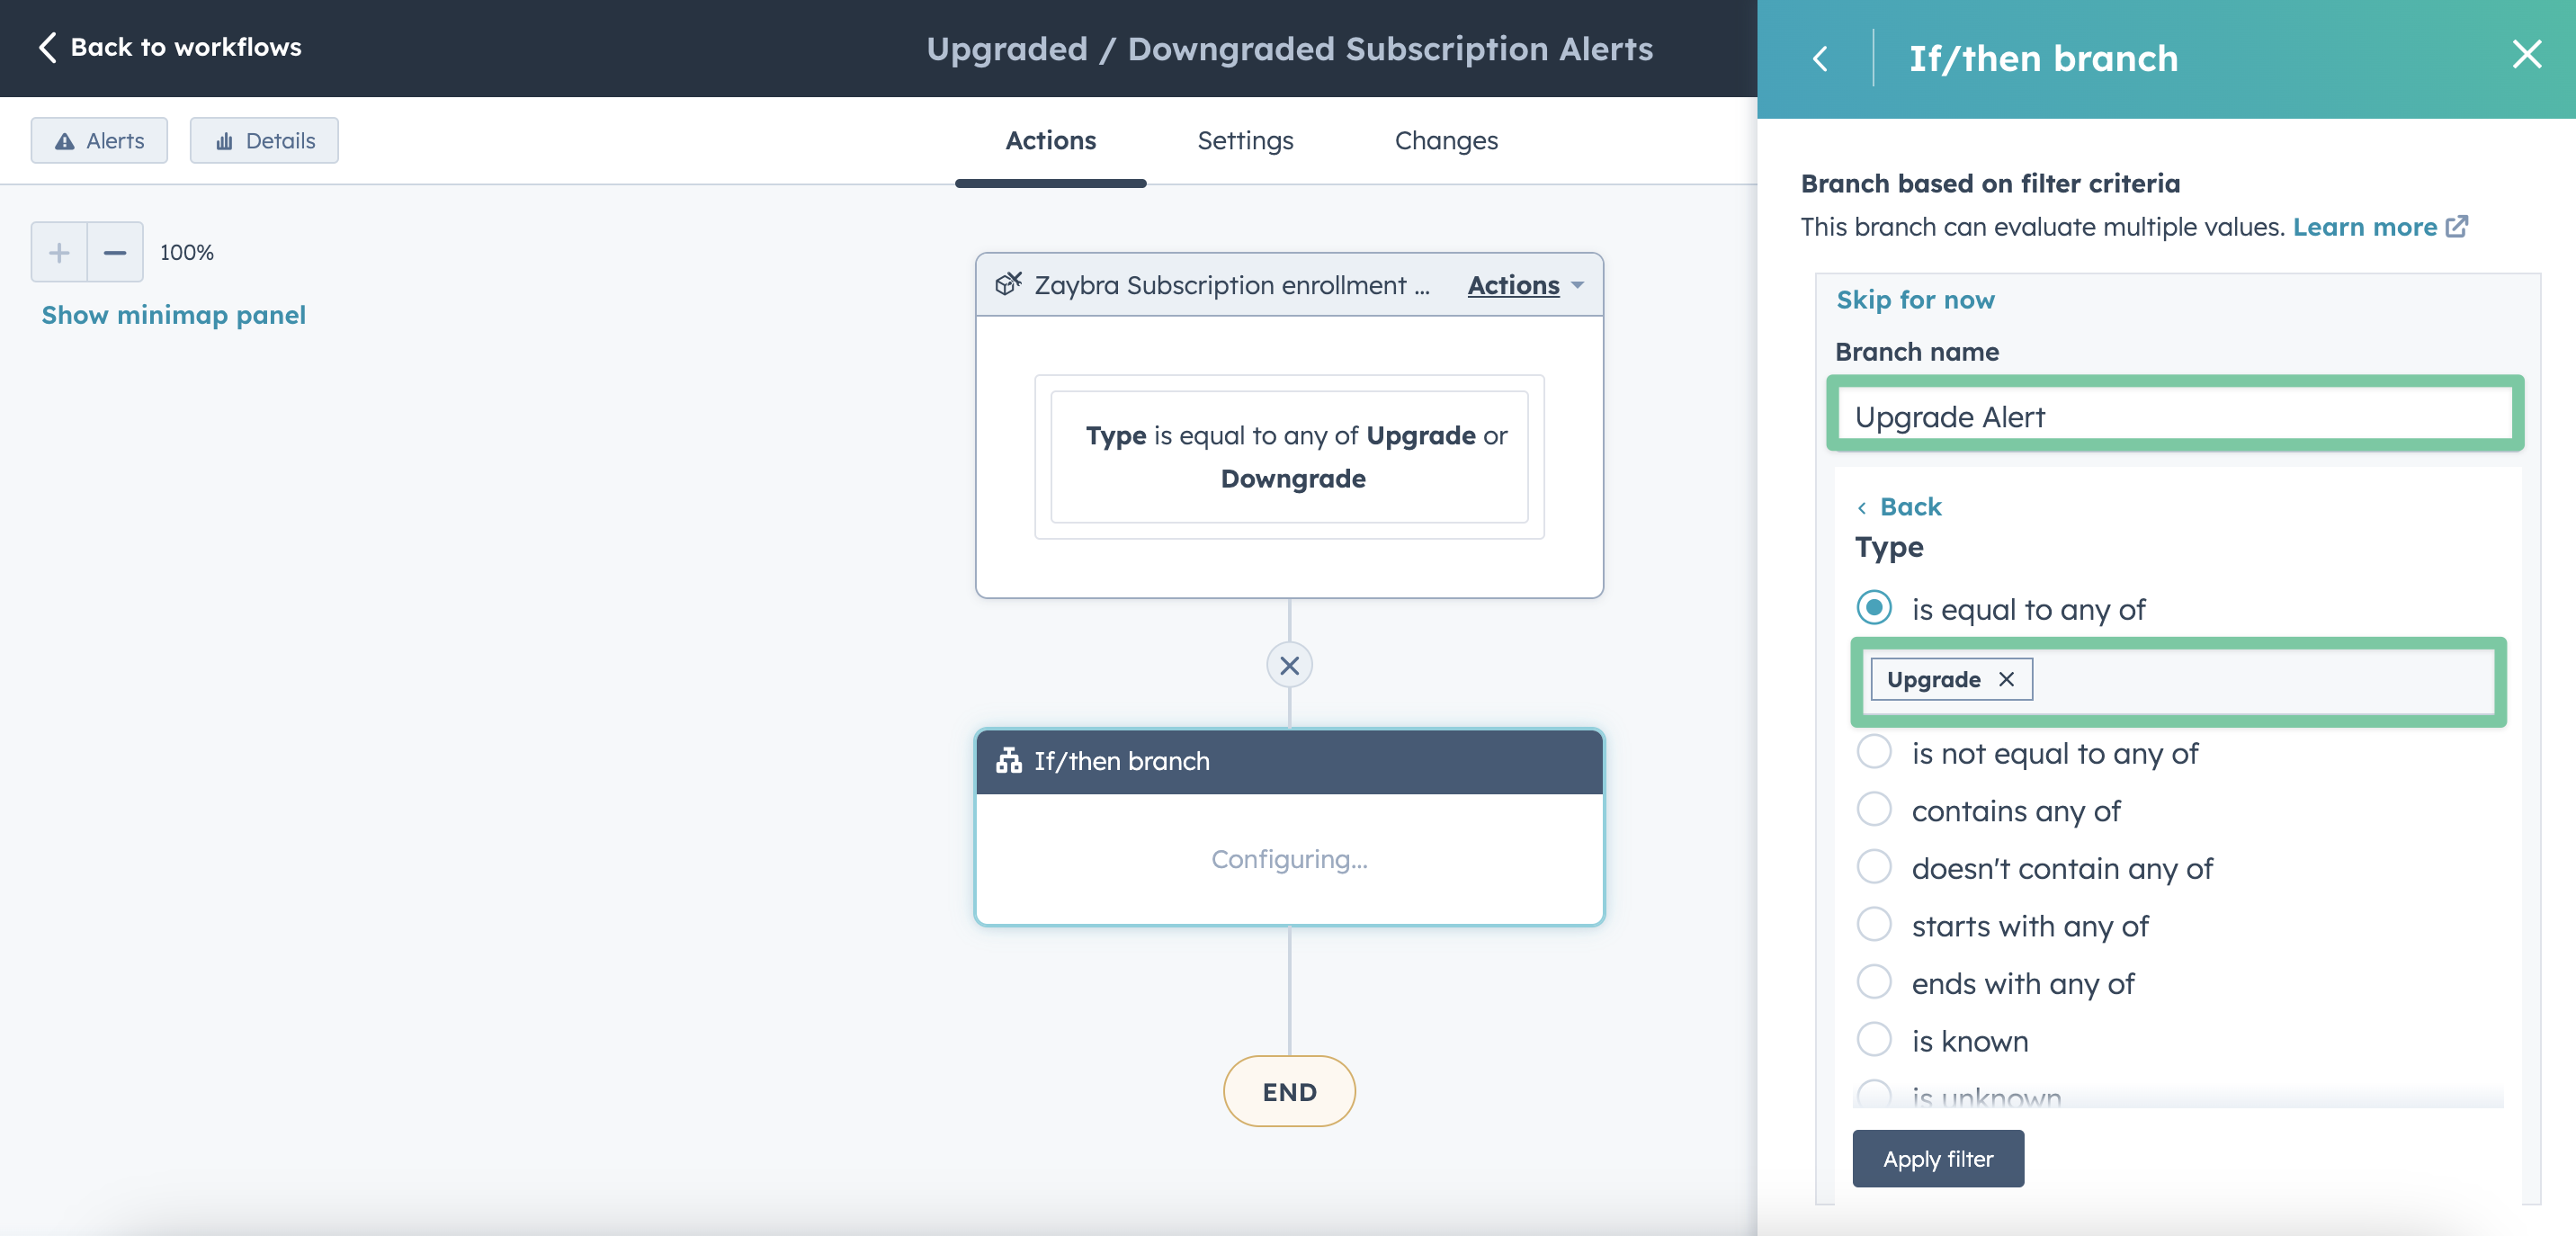Viewport: 2576px width, 1236px height.
Task: Click Show minimap panel link
Action: [x=174, y=315]
